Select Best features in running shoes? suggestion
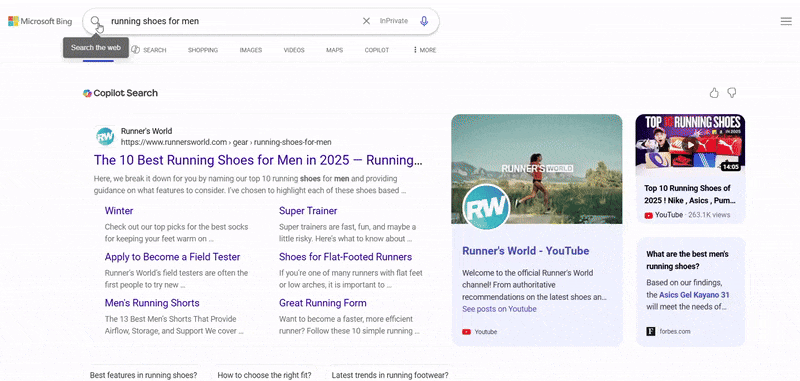This screenshot has height=381, width=800. [x=143, y=375]
